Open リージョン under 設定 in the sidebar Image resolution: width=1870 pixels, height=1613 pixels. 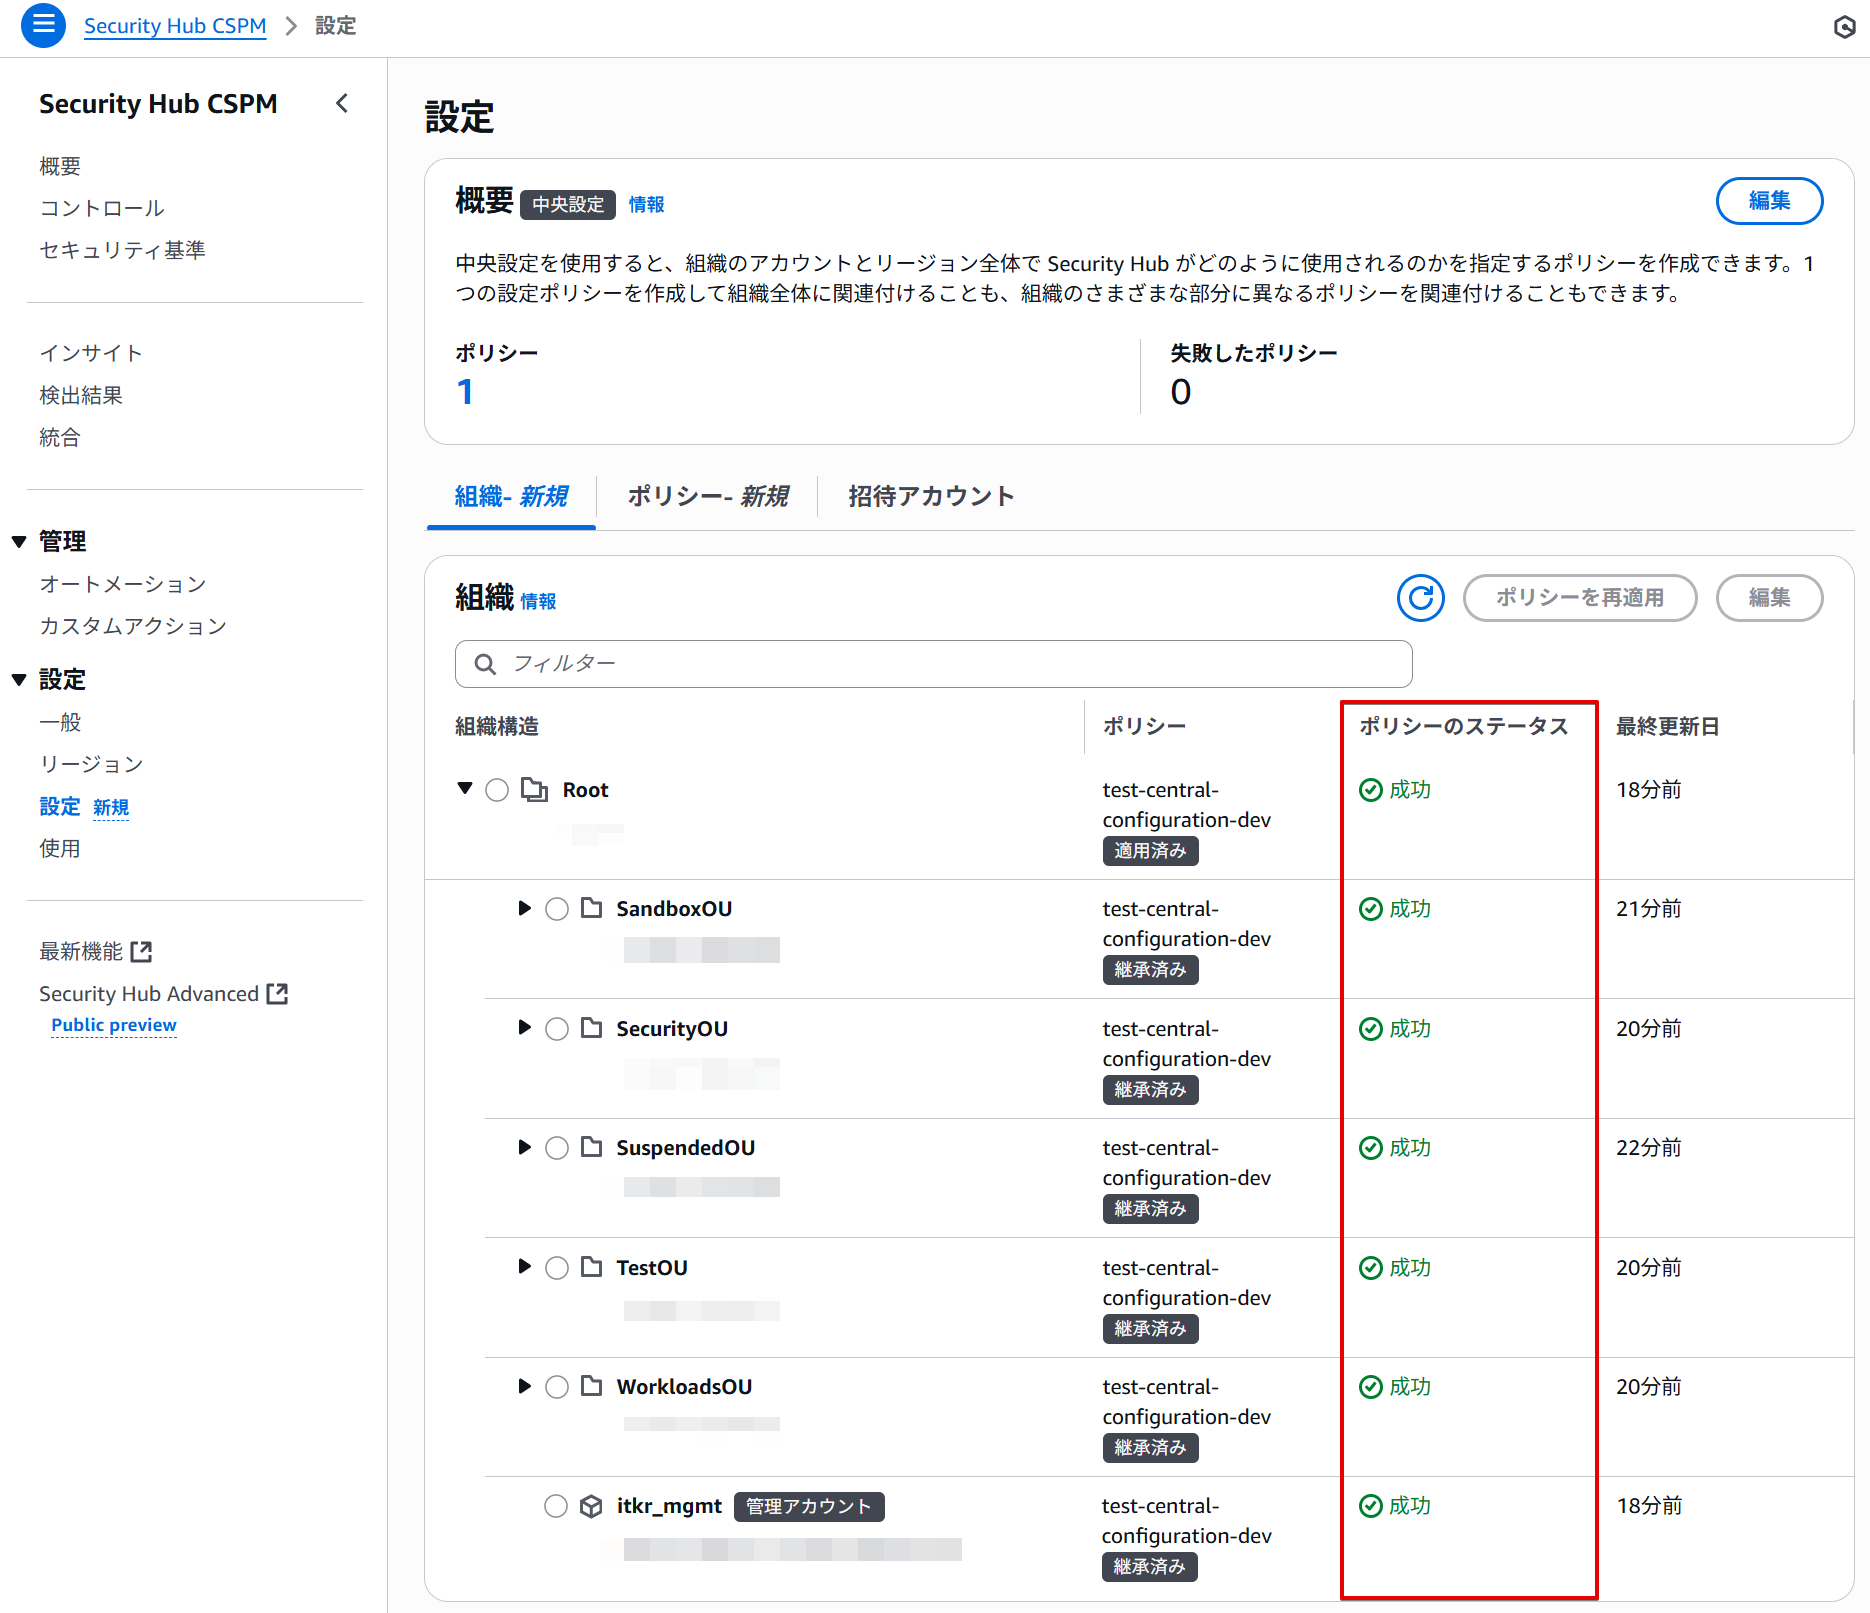click(x=91, y=764)
